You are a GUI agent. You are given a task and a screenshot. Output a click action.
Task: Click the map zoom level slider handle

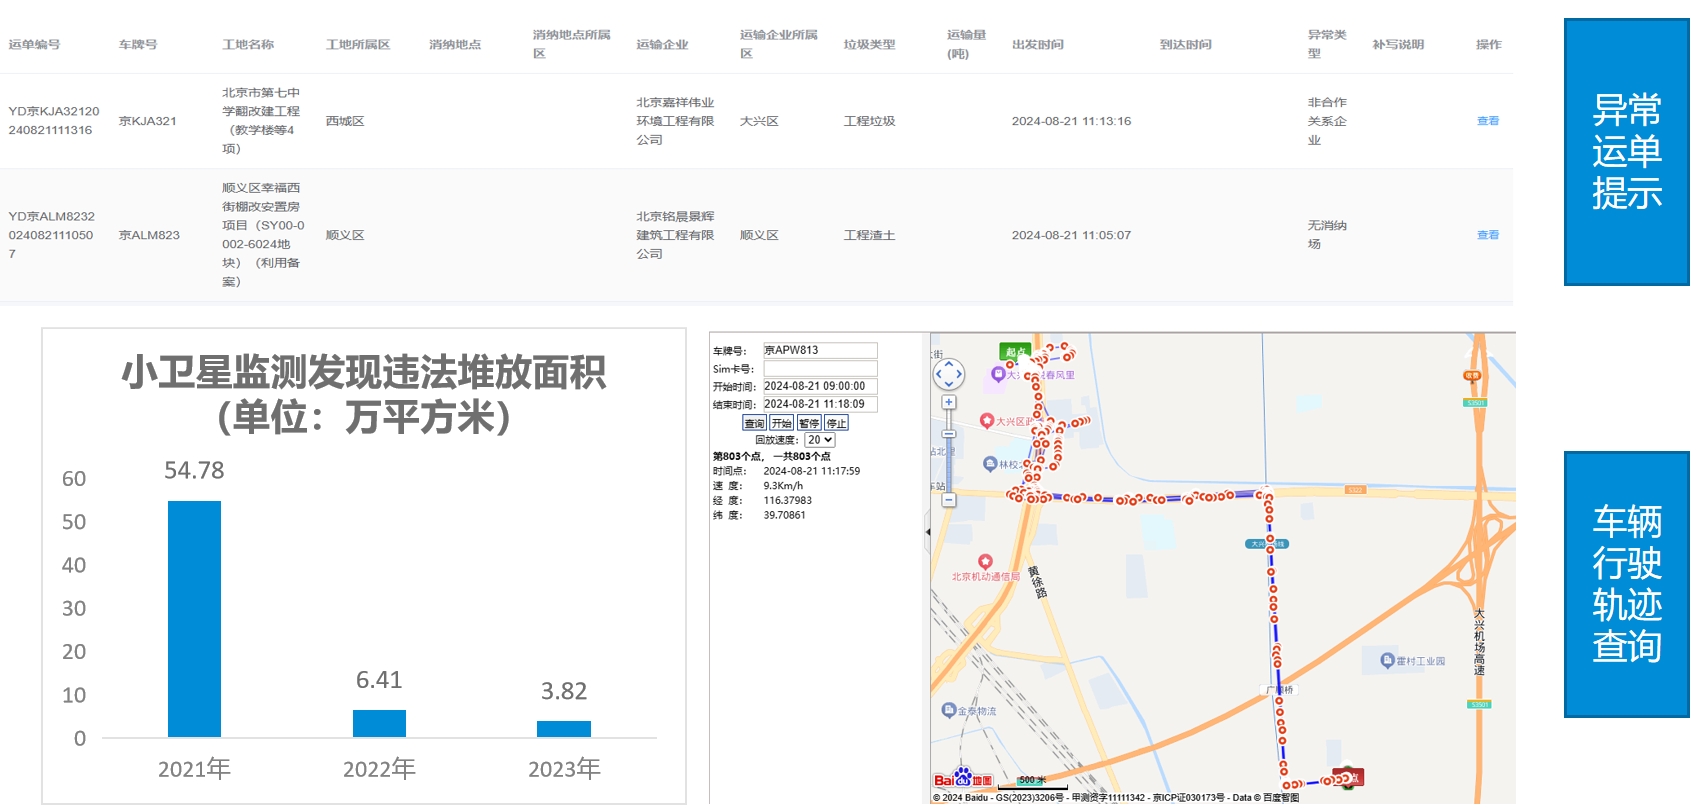tap(949, 435)
